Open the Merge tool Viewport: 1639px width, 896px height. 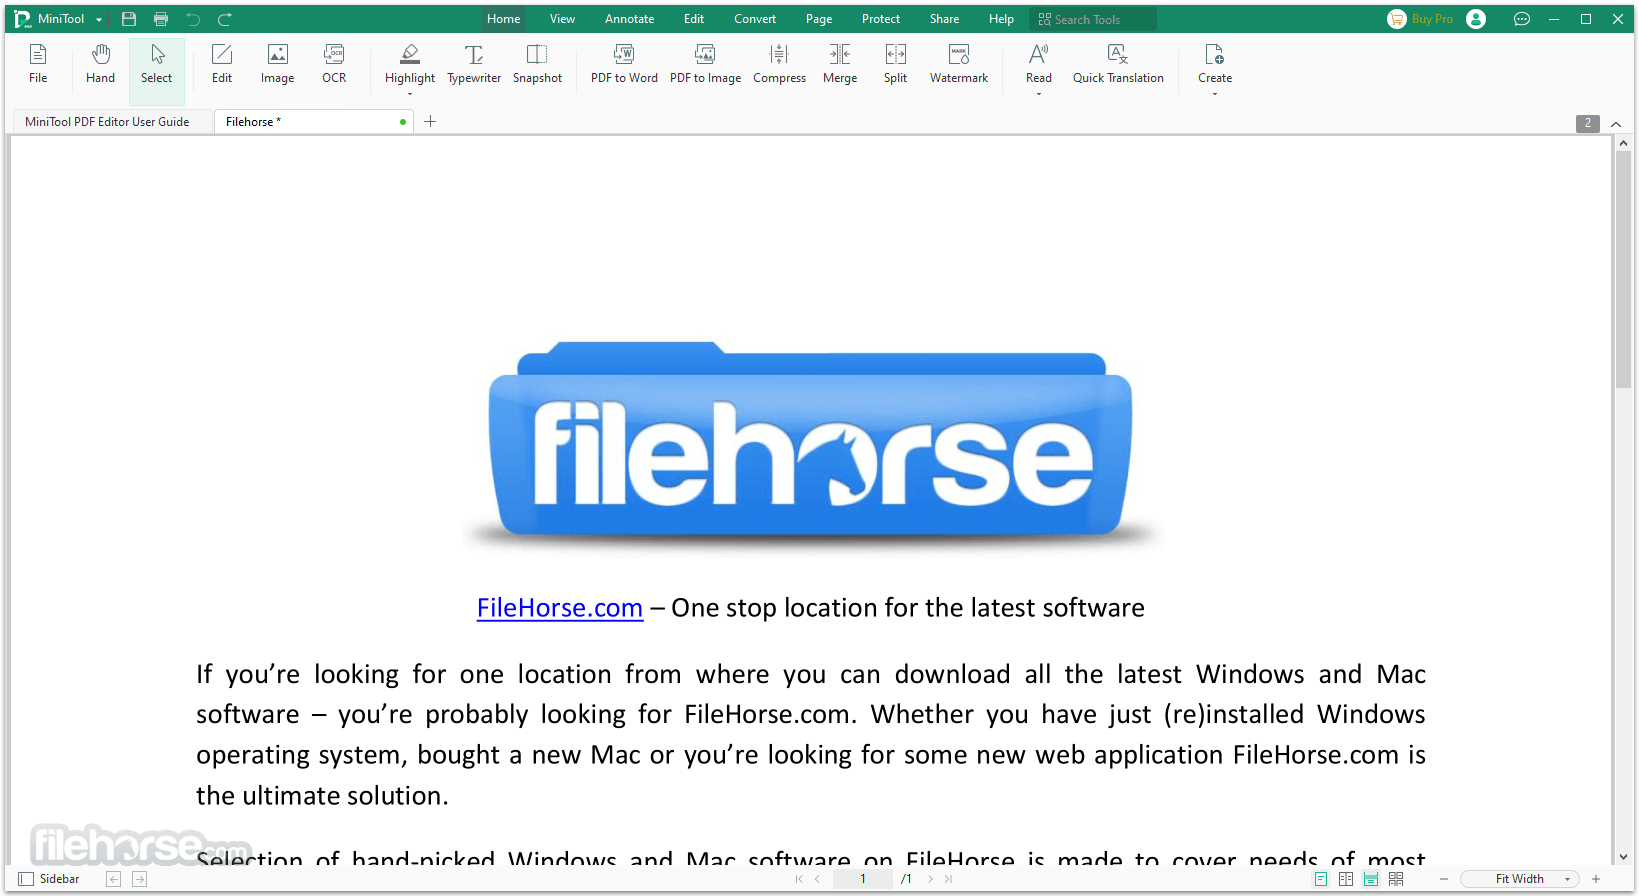pos(840,65)
